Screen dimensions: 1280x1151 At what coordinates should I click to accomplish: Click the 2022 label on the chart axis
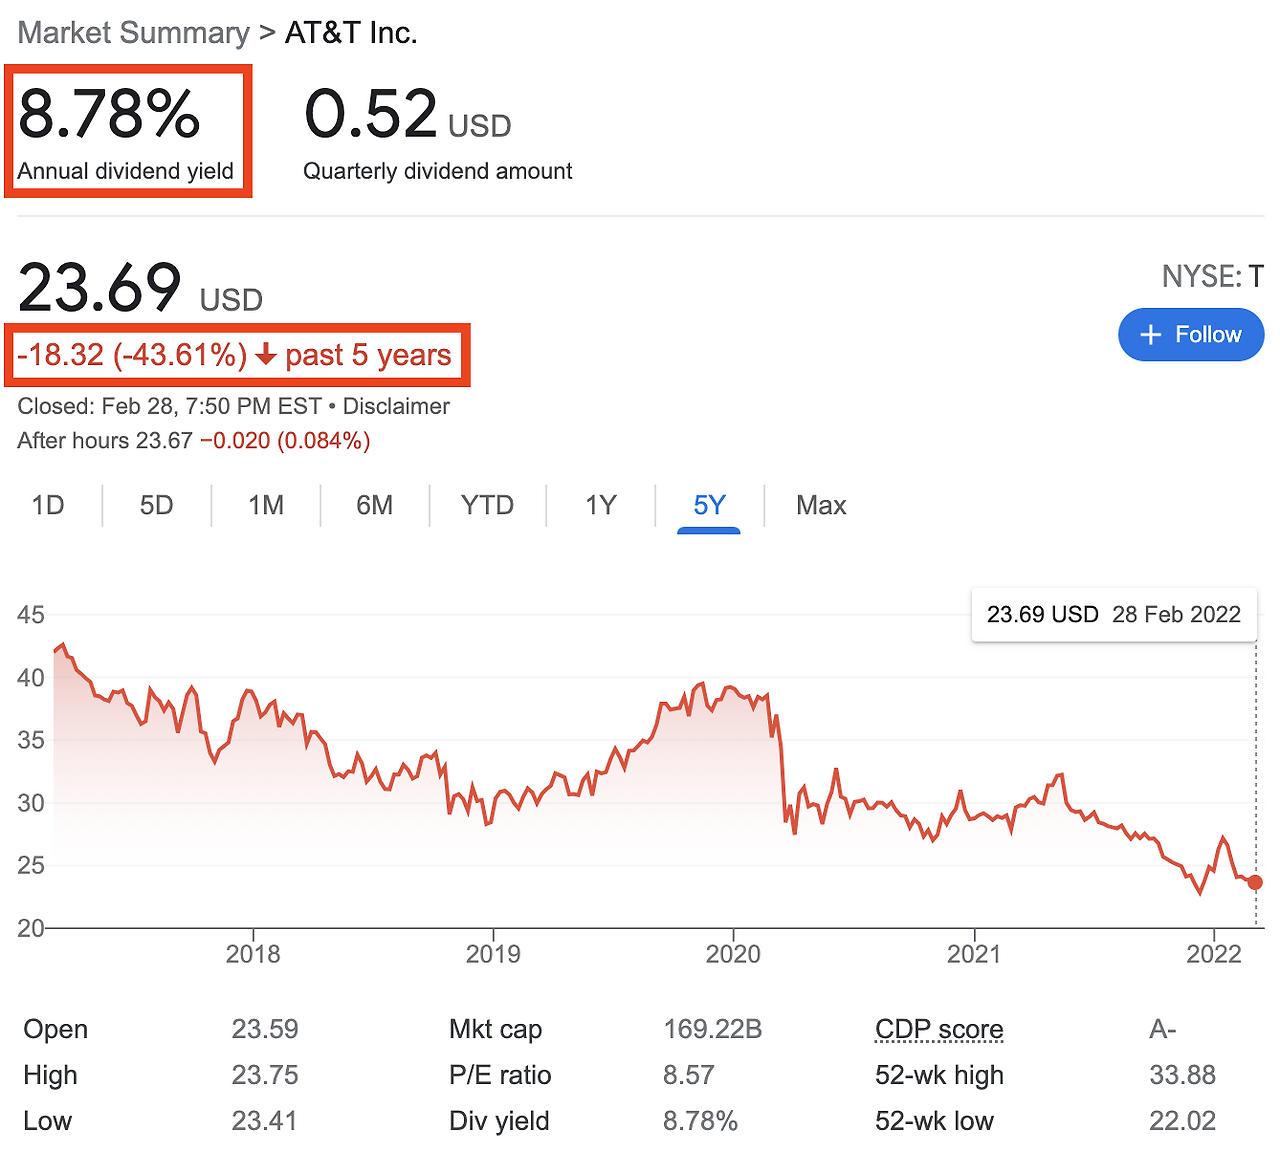[1214, 954]
